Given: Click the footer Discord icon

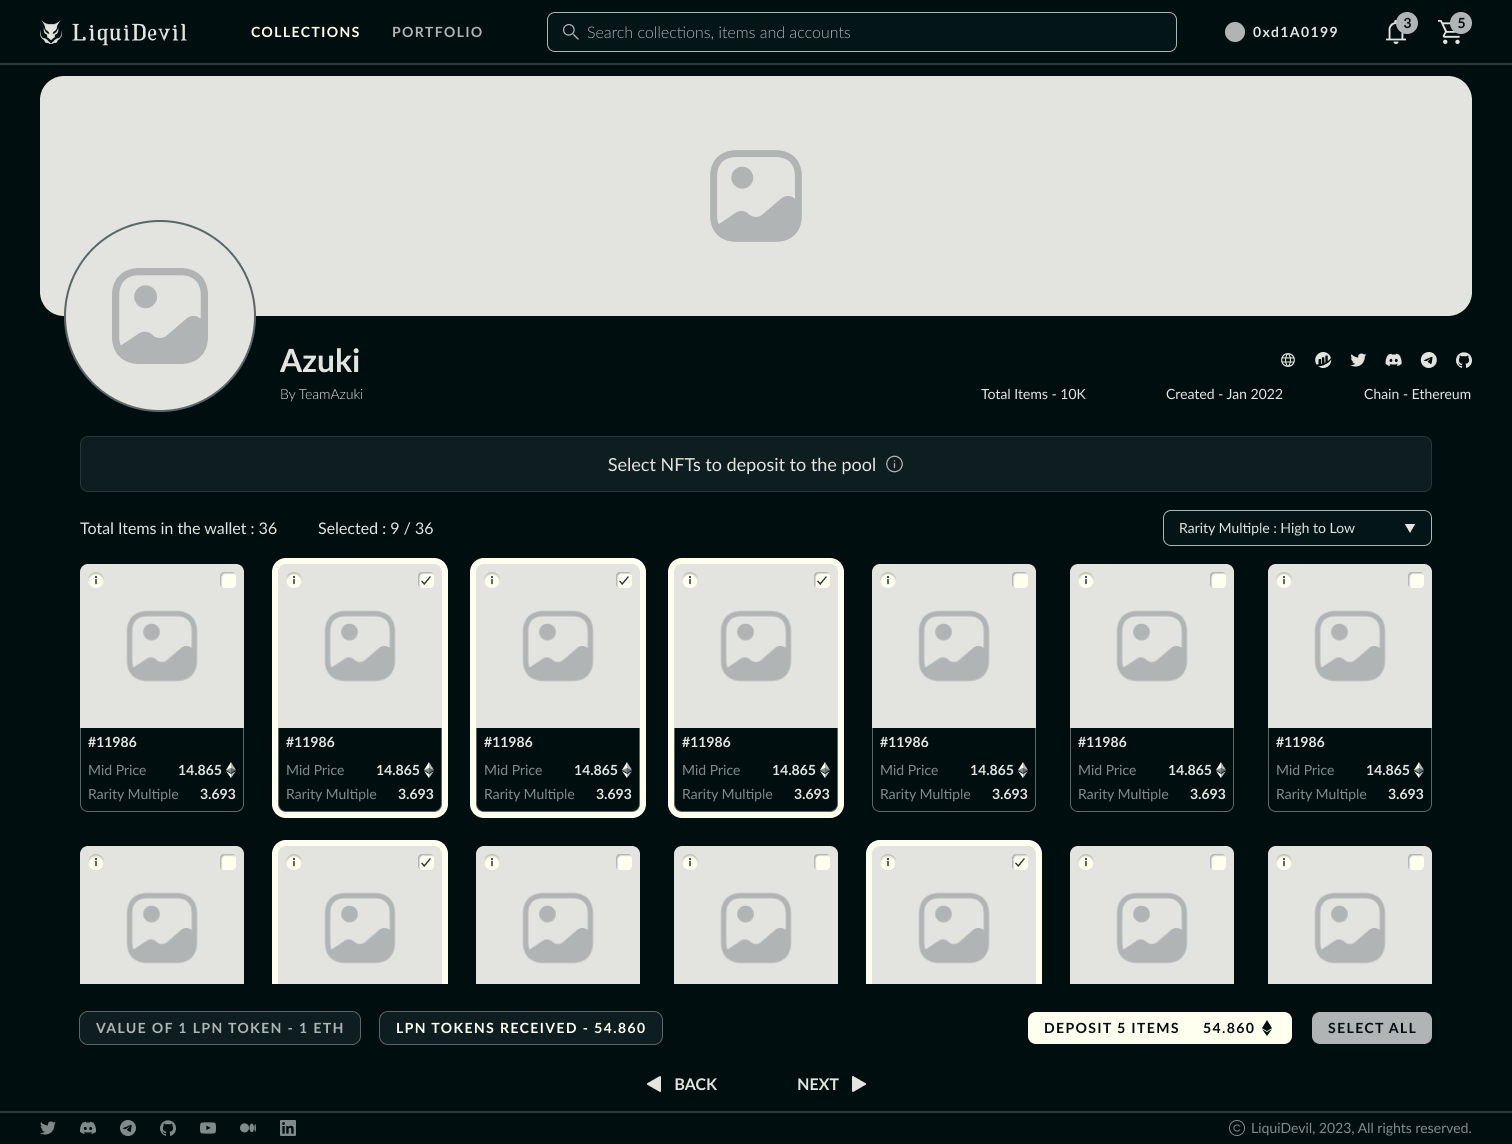Looking at the screenshot, I should coord(88,1128).
